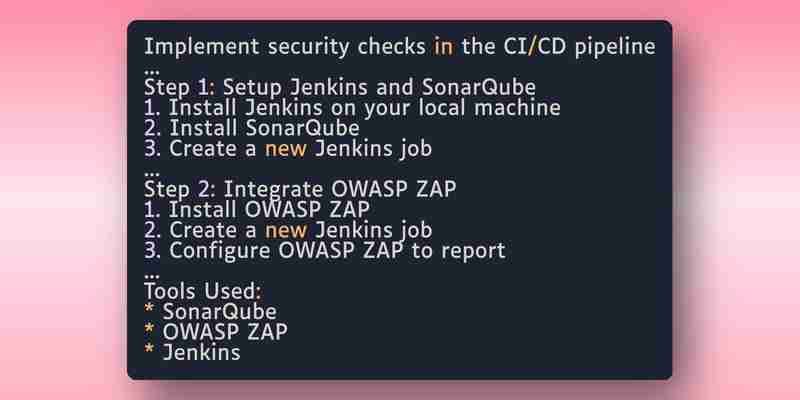Select the "Step 2: Integrate OWASP ZAP" heading
800x400 pixels.
[300, 190]
